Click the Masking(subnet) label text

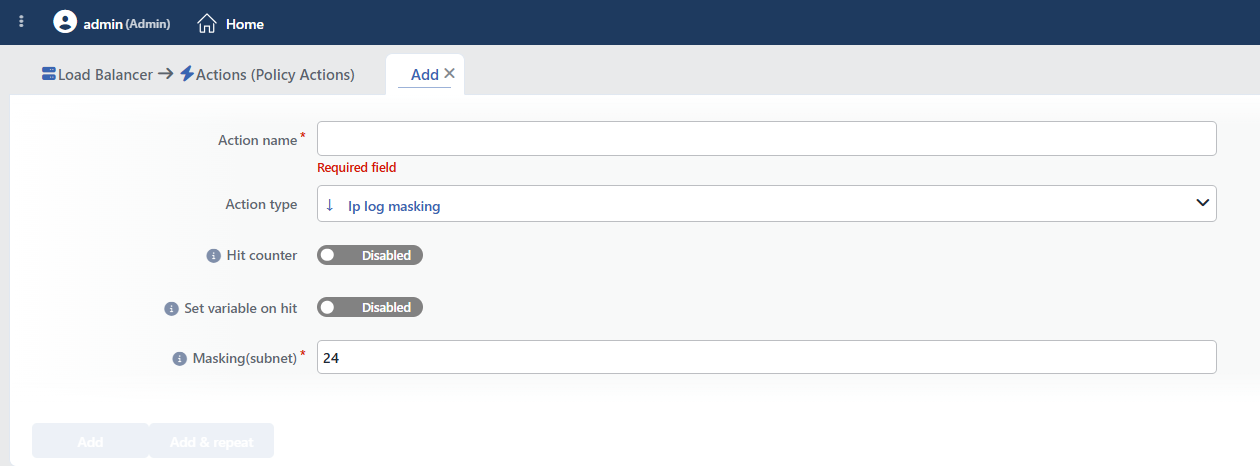tap(245, 358)
